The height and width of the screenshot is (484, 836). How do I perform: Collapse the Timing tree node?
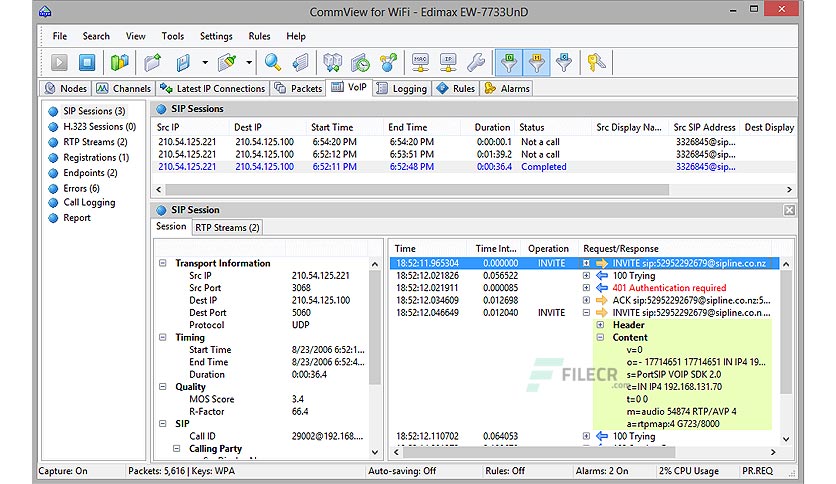[x=163, y=337]
